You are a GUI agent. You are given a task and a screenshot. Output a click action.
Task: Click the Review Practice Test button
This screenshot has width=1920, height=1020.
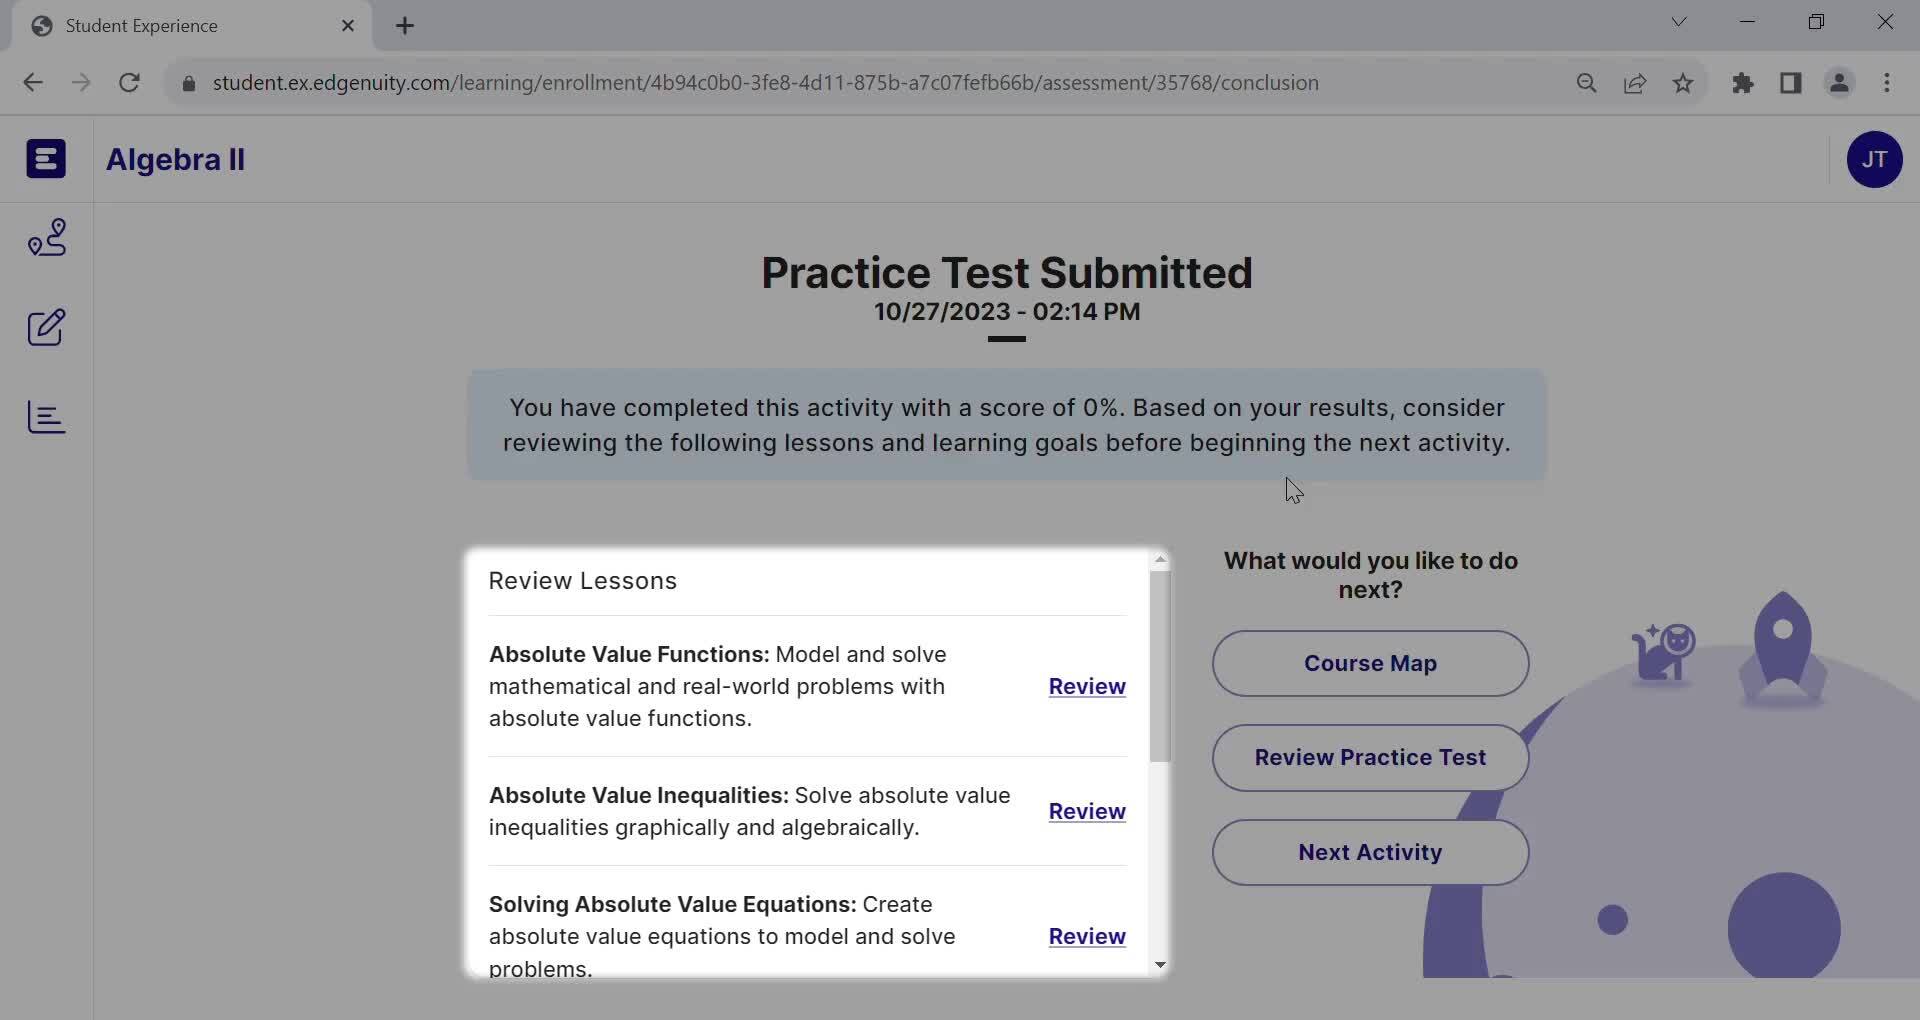click(1370, 757)
